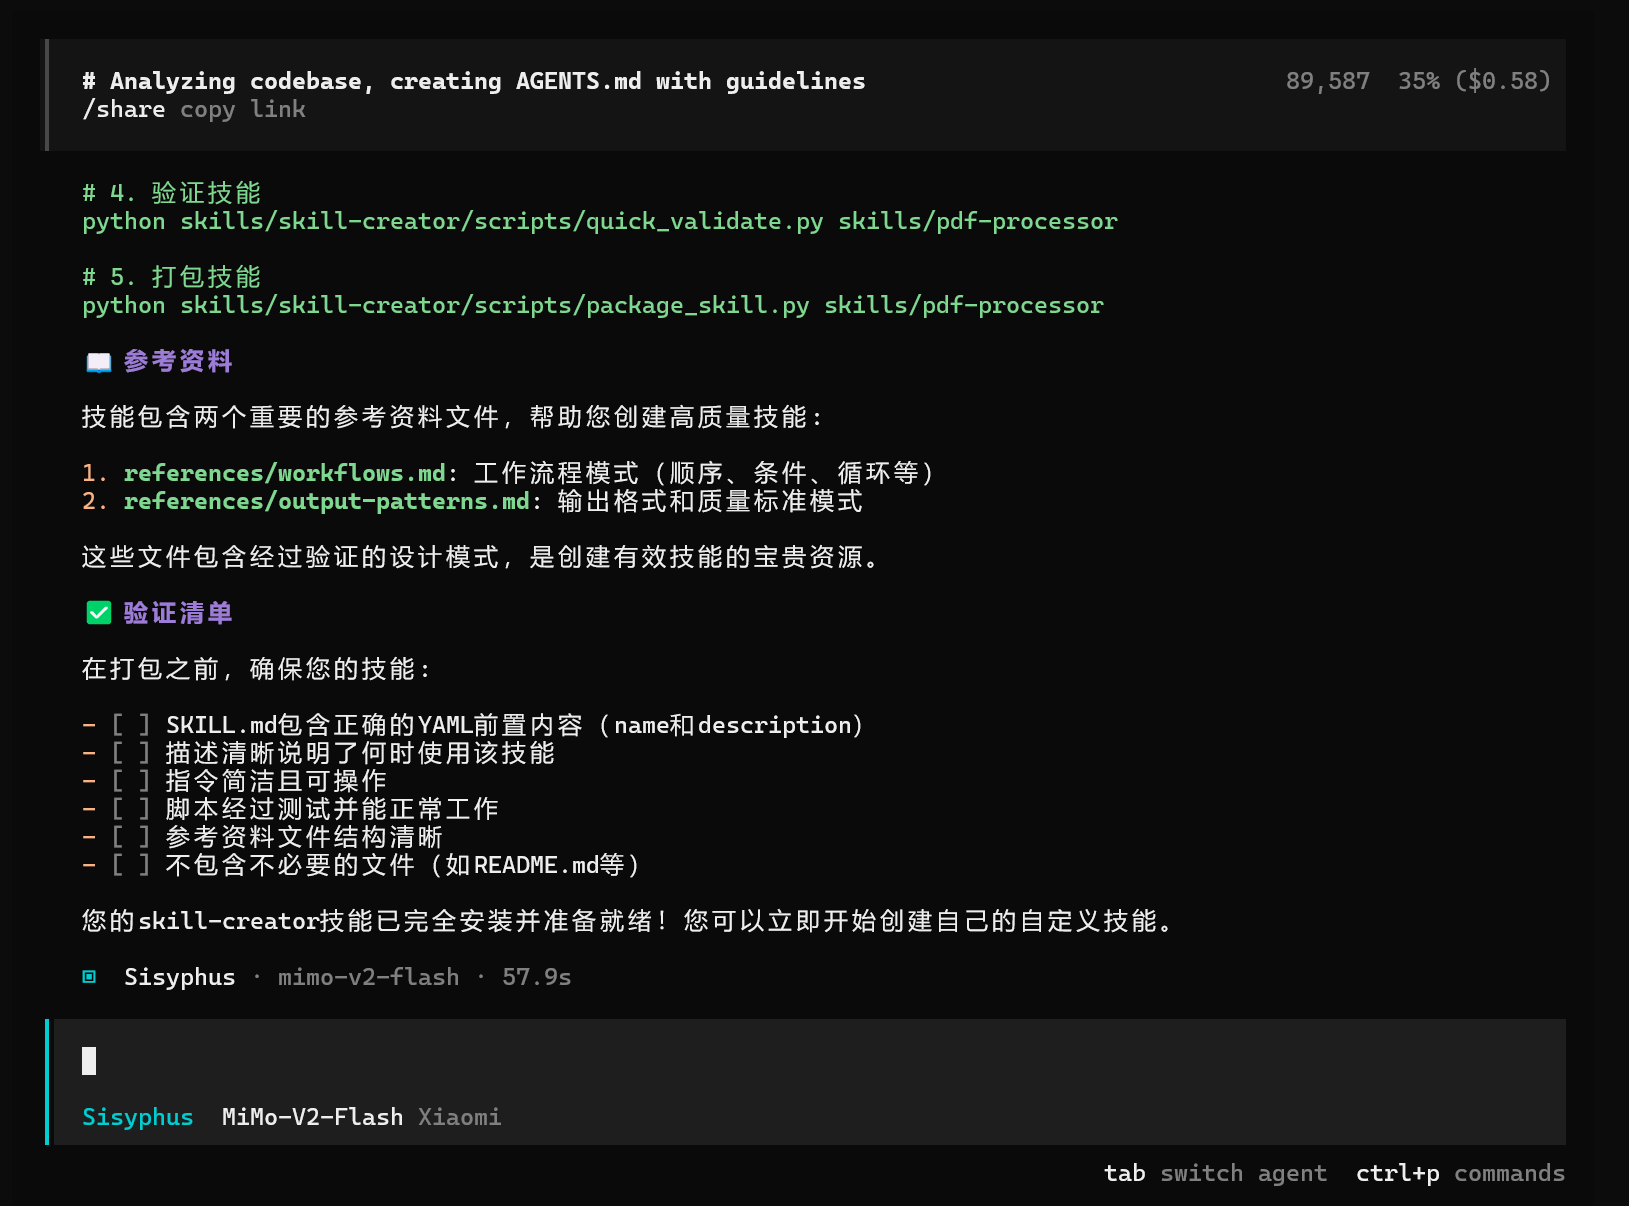
Task: Mark the 参考资料文件结构清晰 checkbox
Action: point(130,837)
